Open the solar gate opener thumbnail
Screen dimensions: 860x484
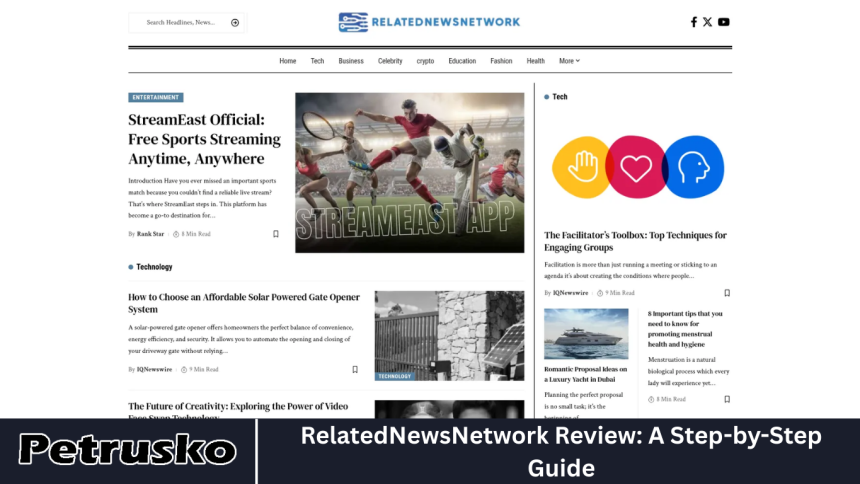click(x=449, y=336)
